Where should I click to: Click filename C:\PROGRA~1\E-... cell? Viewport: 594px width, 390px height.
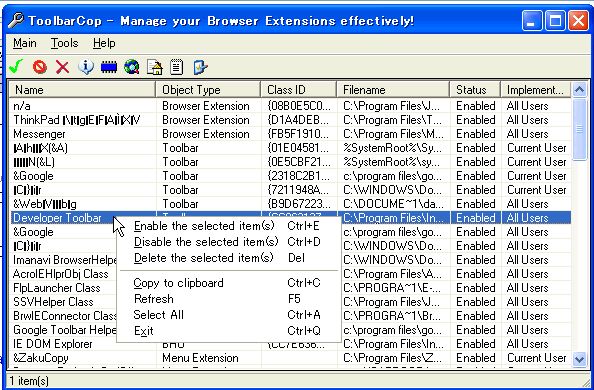pyautogui.click(x=392, y=288)
